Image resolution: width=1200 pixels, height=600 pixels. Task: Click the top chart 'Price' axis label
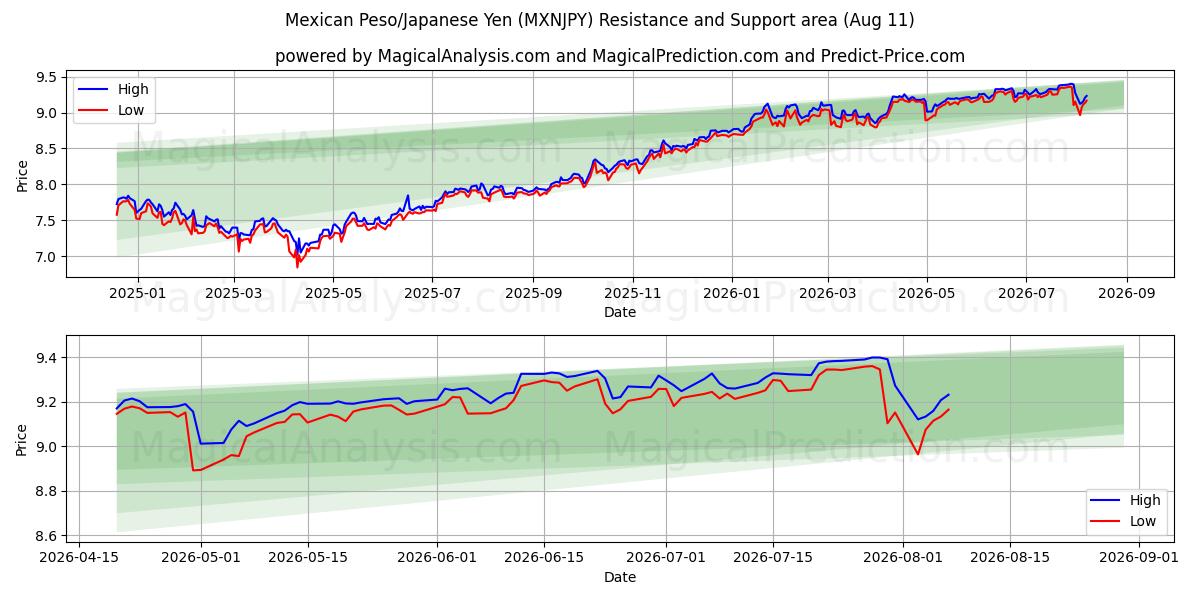coord(22,175)
